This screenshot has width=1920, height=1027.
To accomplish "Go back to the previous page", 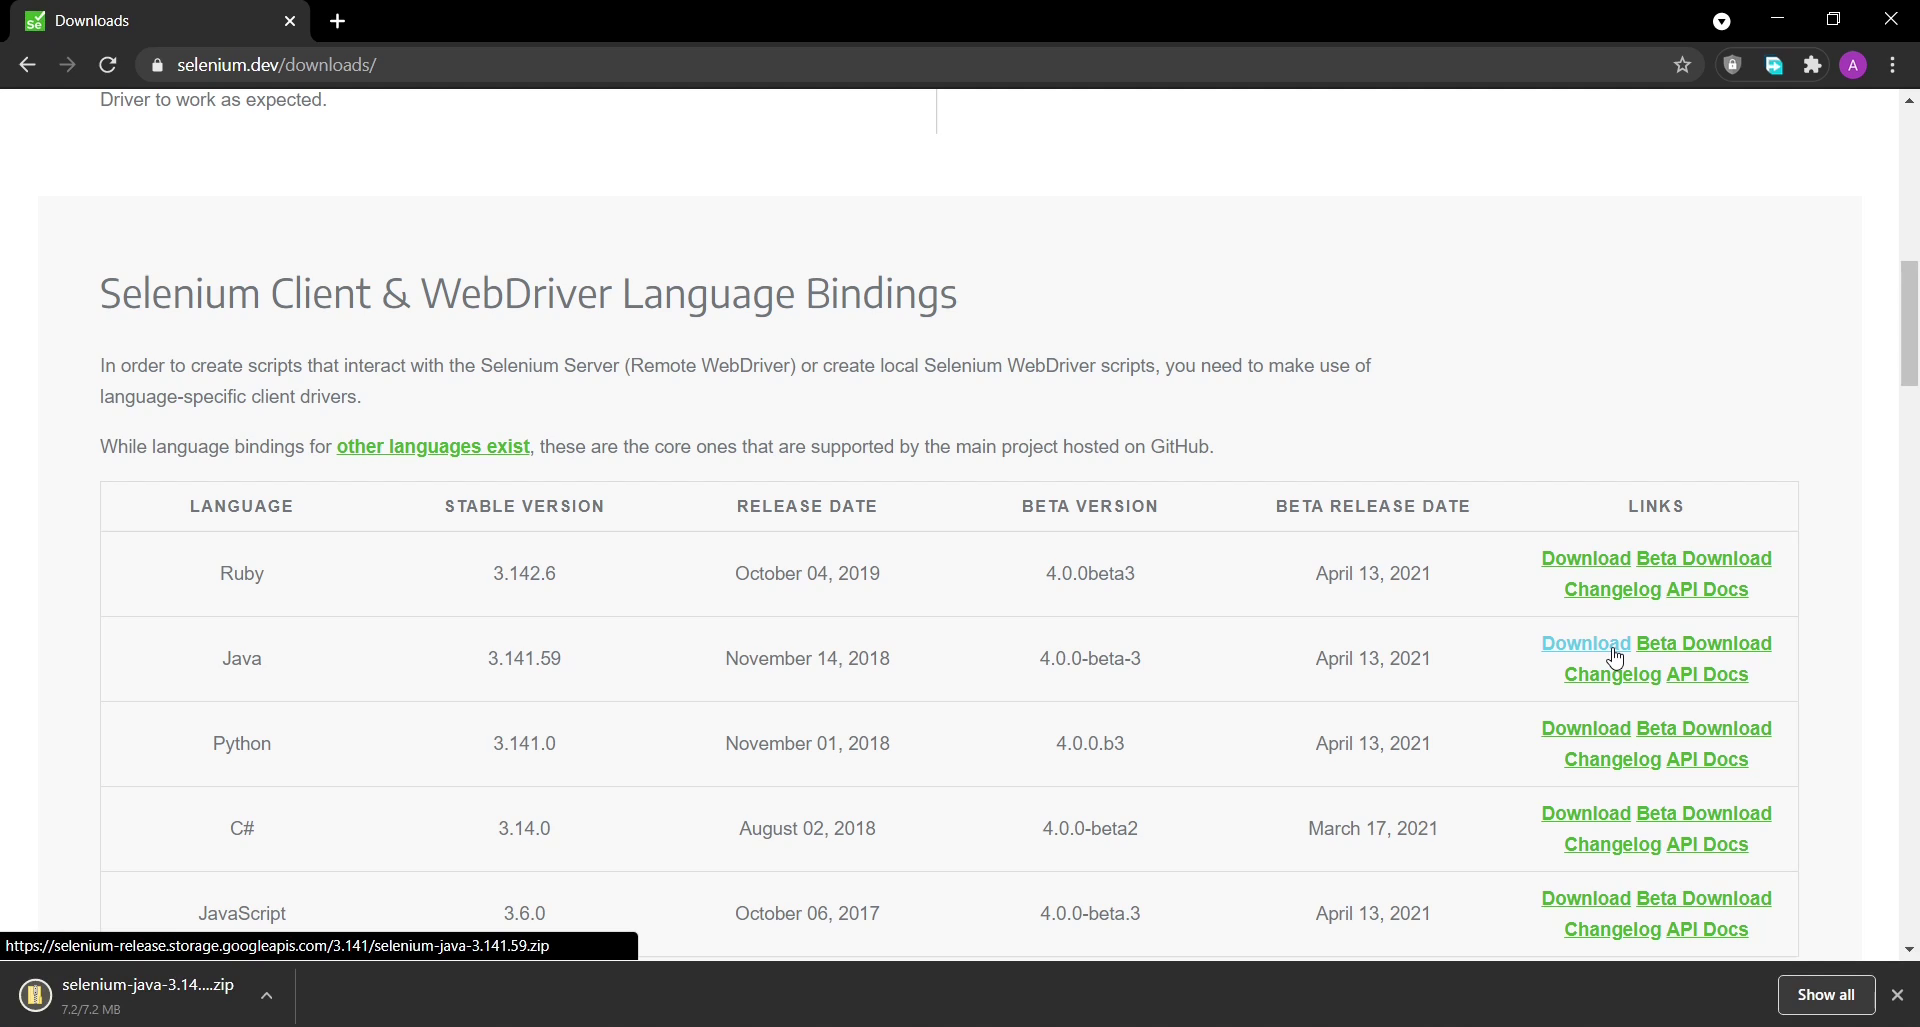I will (x=27, y=65).
